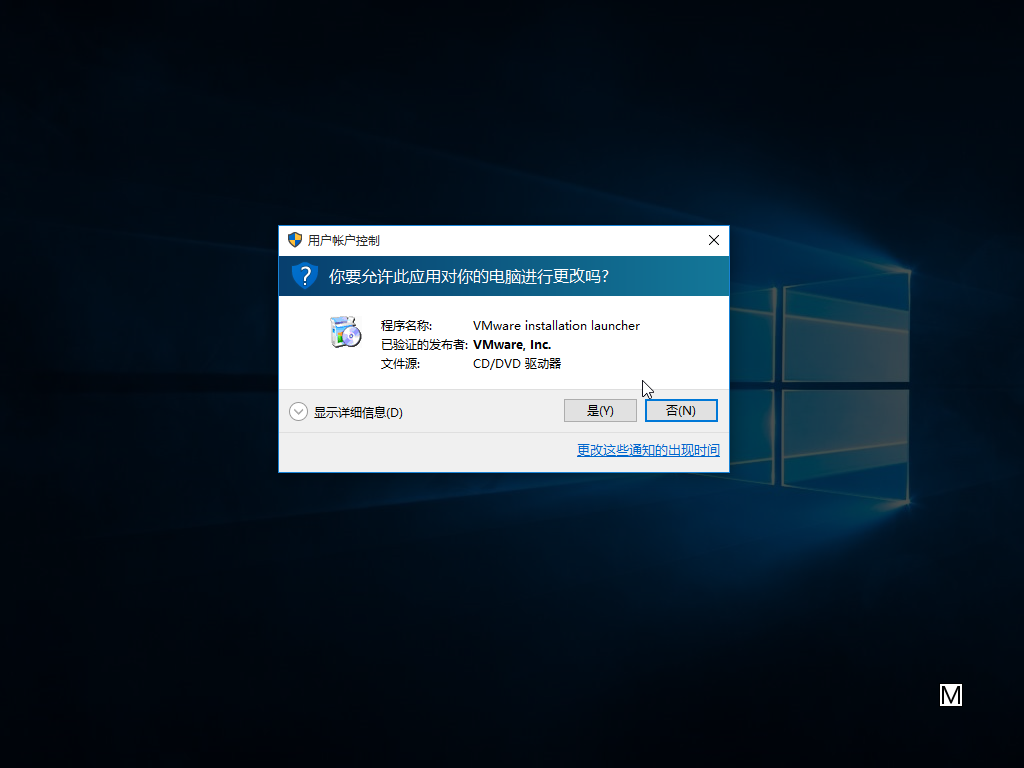Click the VMware installer disc icon
This screenshot has height=768, width=1024.
click(x=345, y=332)
